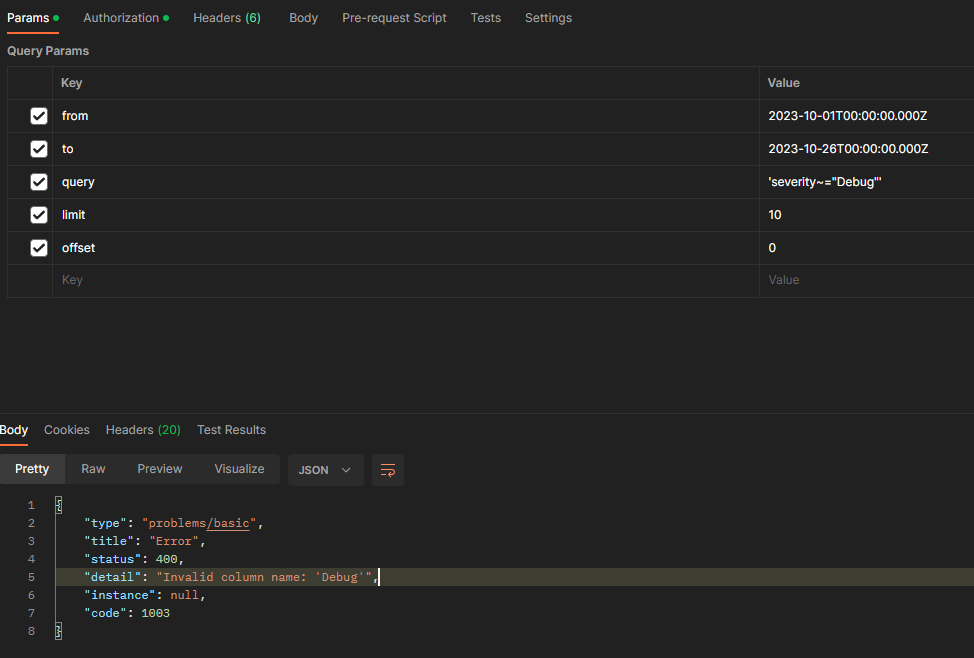Switch response view to Raw

(93, 469)
